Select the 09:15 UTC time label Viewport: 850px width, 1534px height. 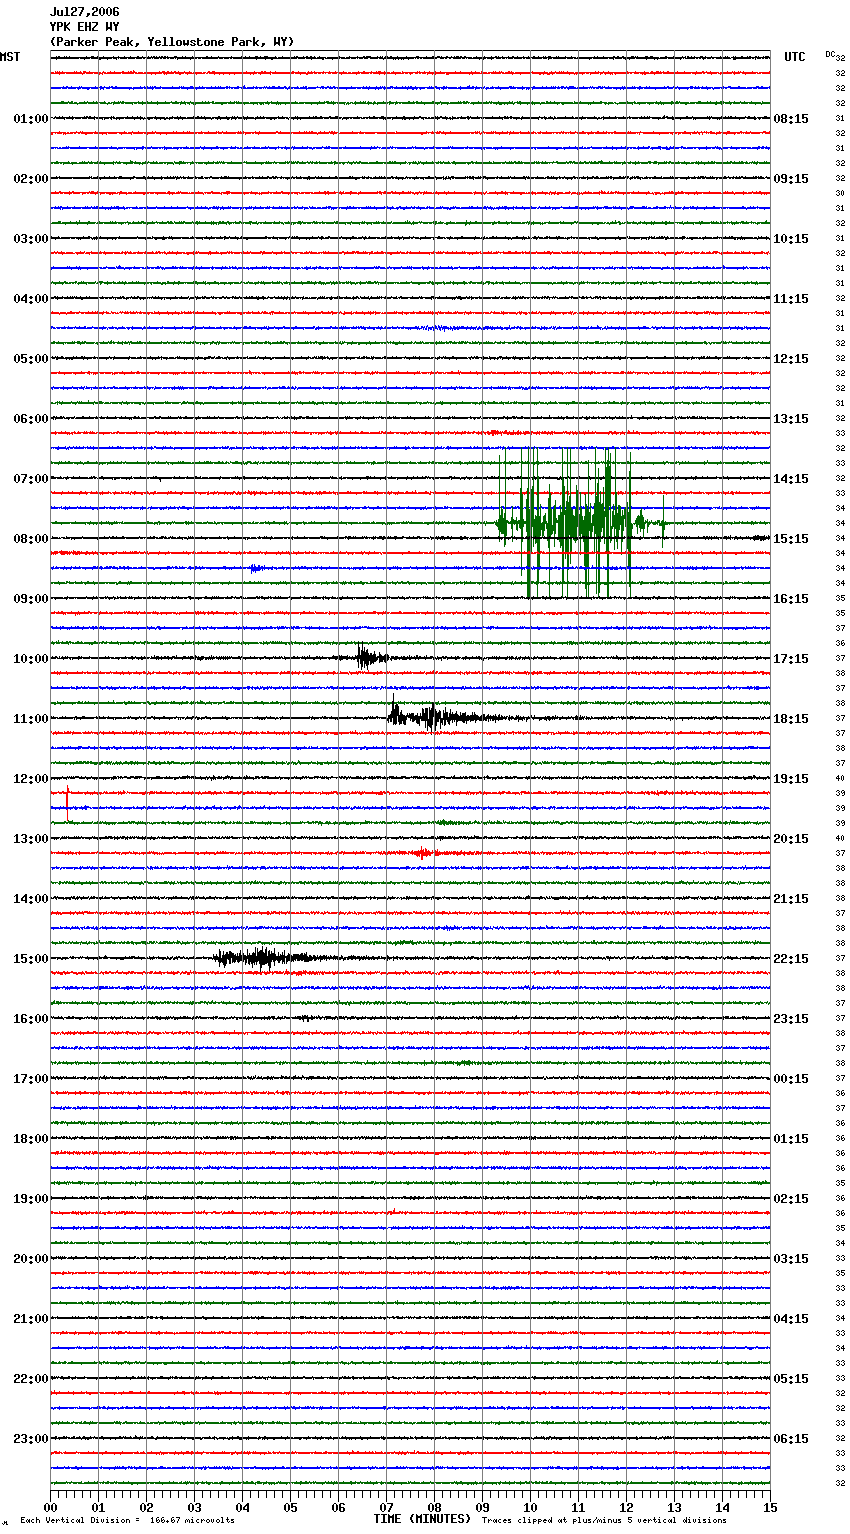pyautogui.click(x=791, y=179)
